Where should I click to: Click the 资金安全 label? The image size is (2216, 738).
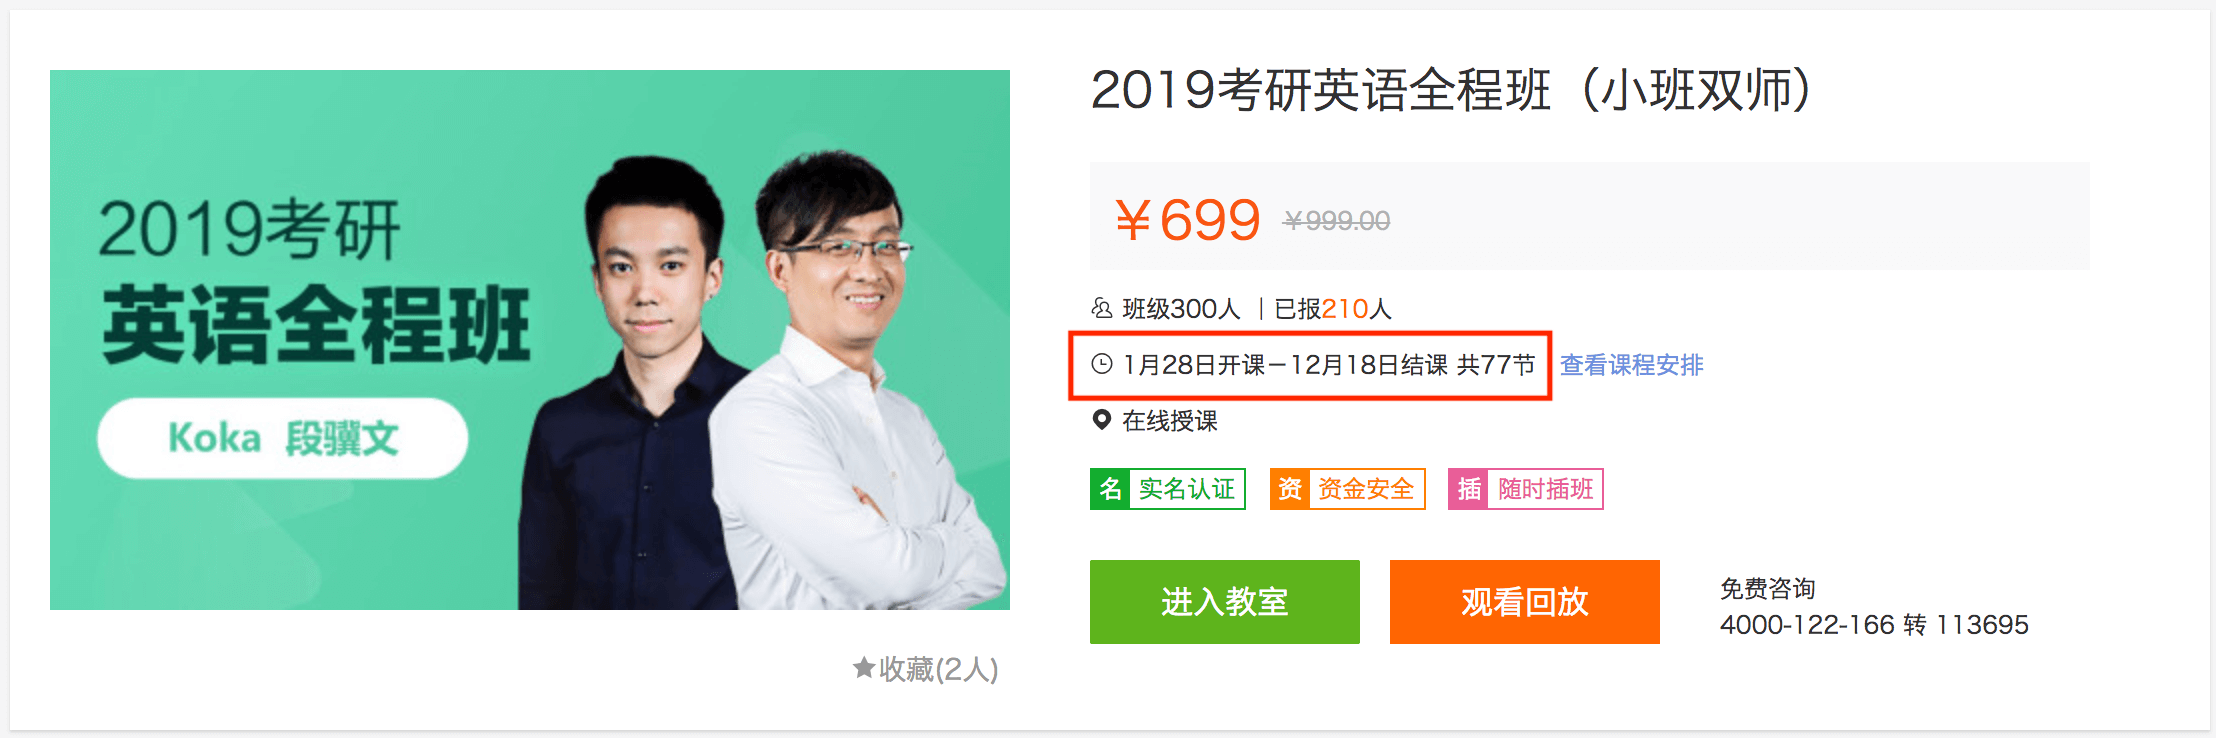(x=1366, y=489)
